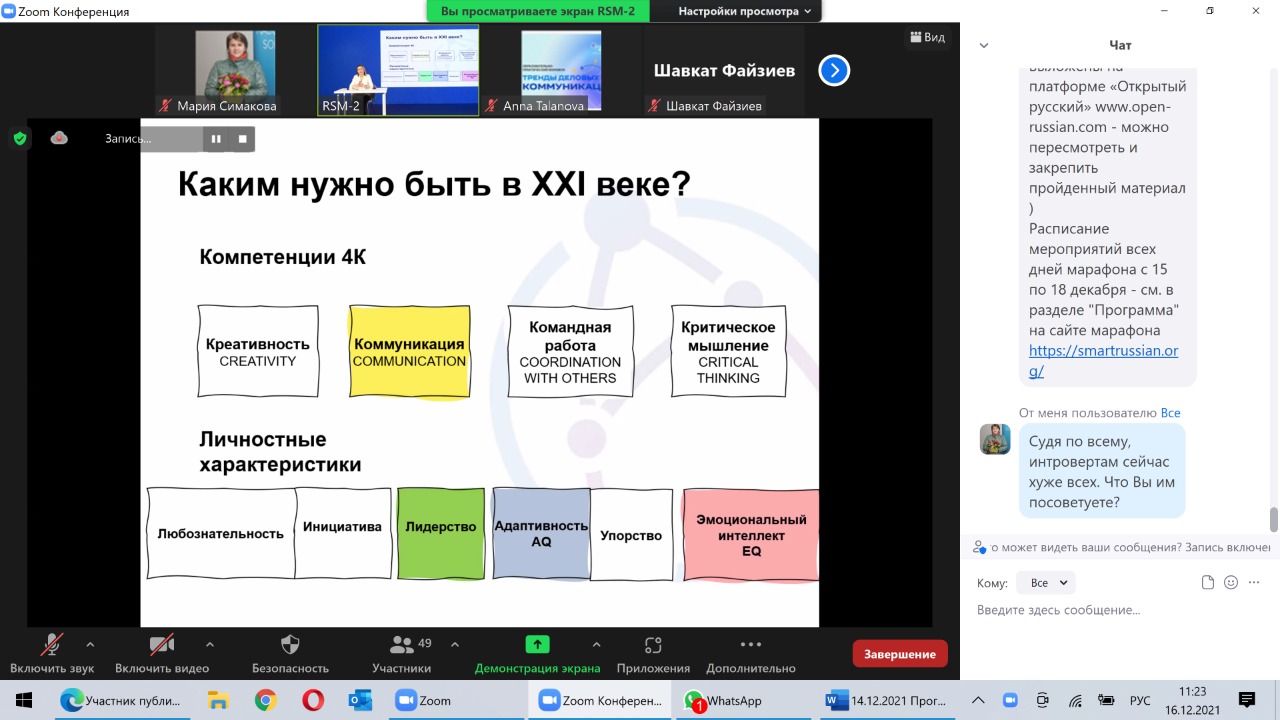
Task: Click Коммуникация yellow box on slide
Action: click(x=409, y=352)
